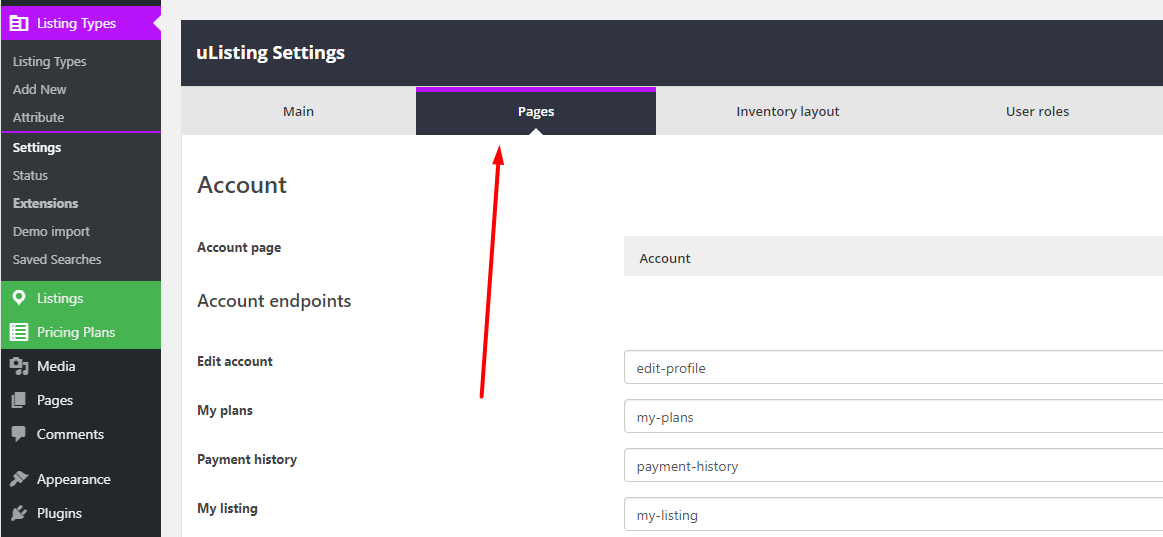The image size is (1163, 537).
Task: Click the Appearance paintbrush icon
Action: [x=19, y=479]
